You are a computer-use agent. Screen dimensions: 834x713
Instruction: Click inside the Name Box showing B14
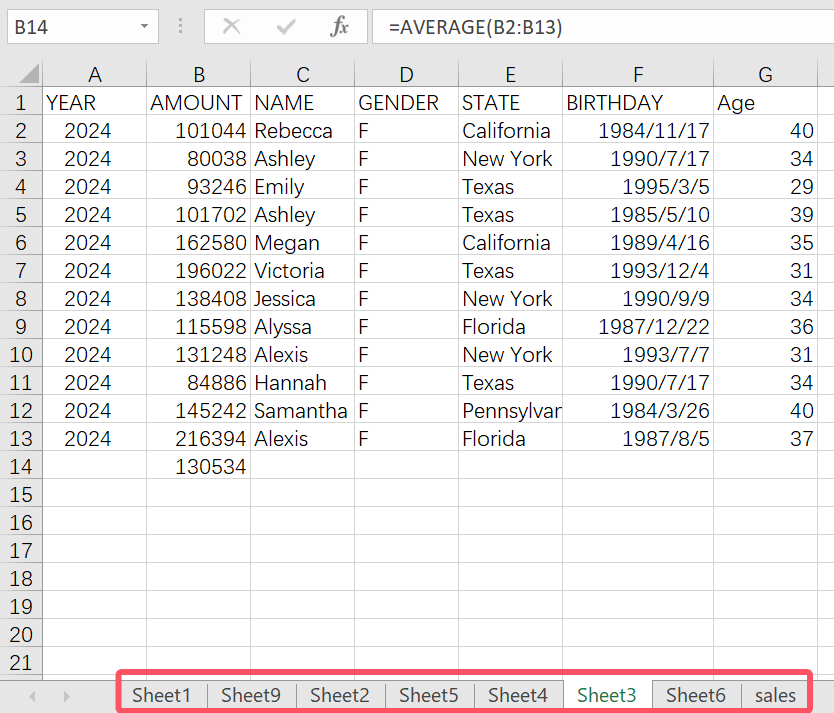pos(70,27)
